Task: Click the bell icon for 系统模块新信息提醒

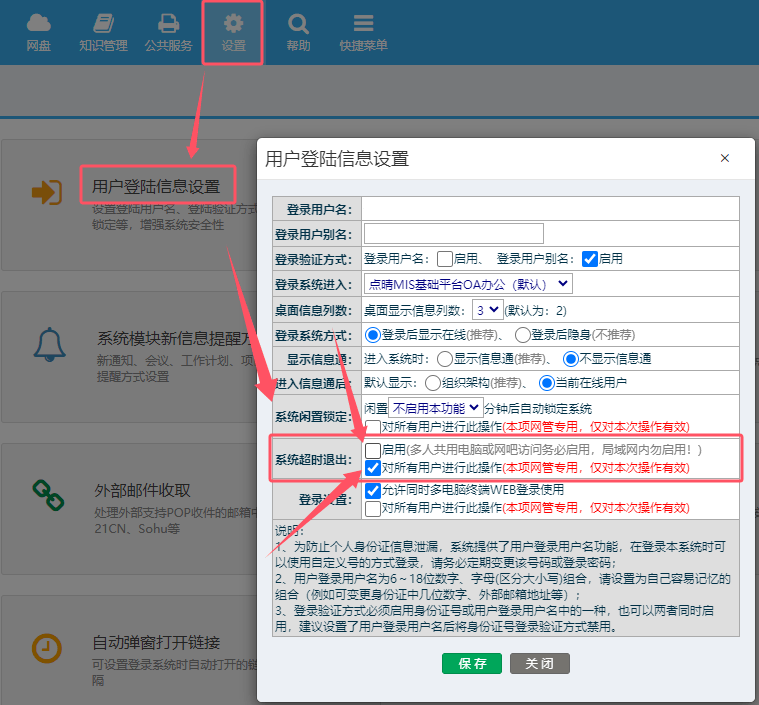Action: (48, 345)
